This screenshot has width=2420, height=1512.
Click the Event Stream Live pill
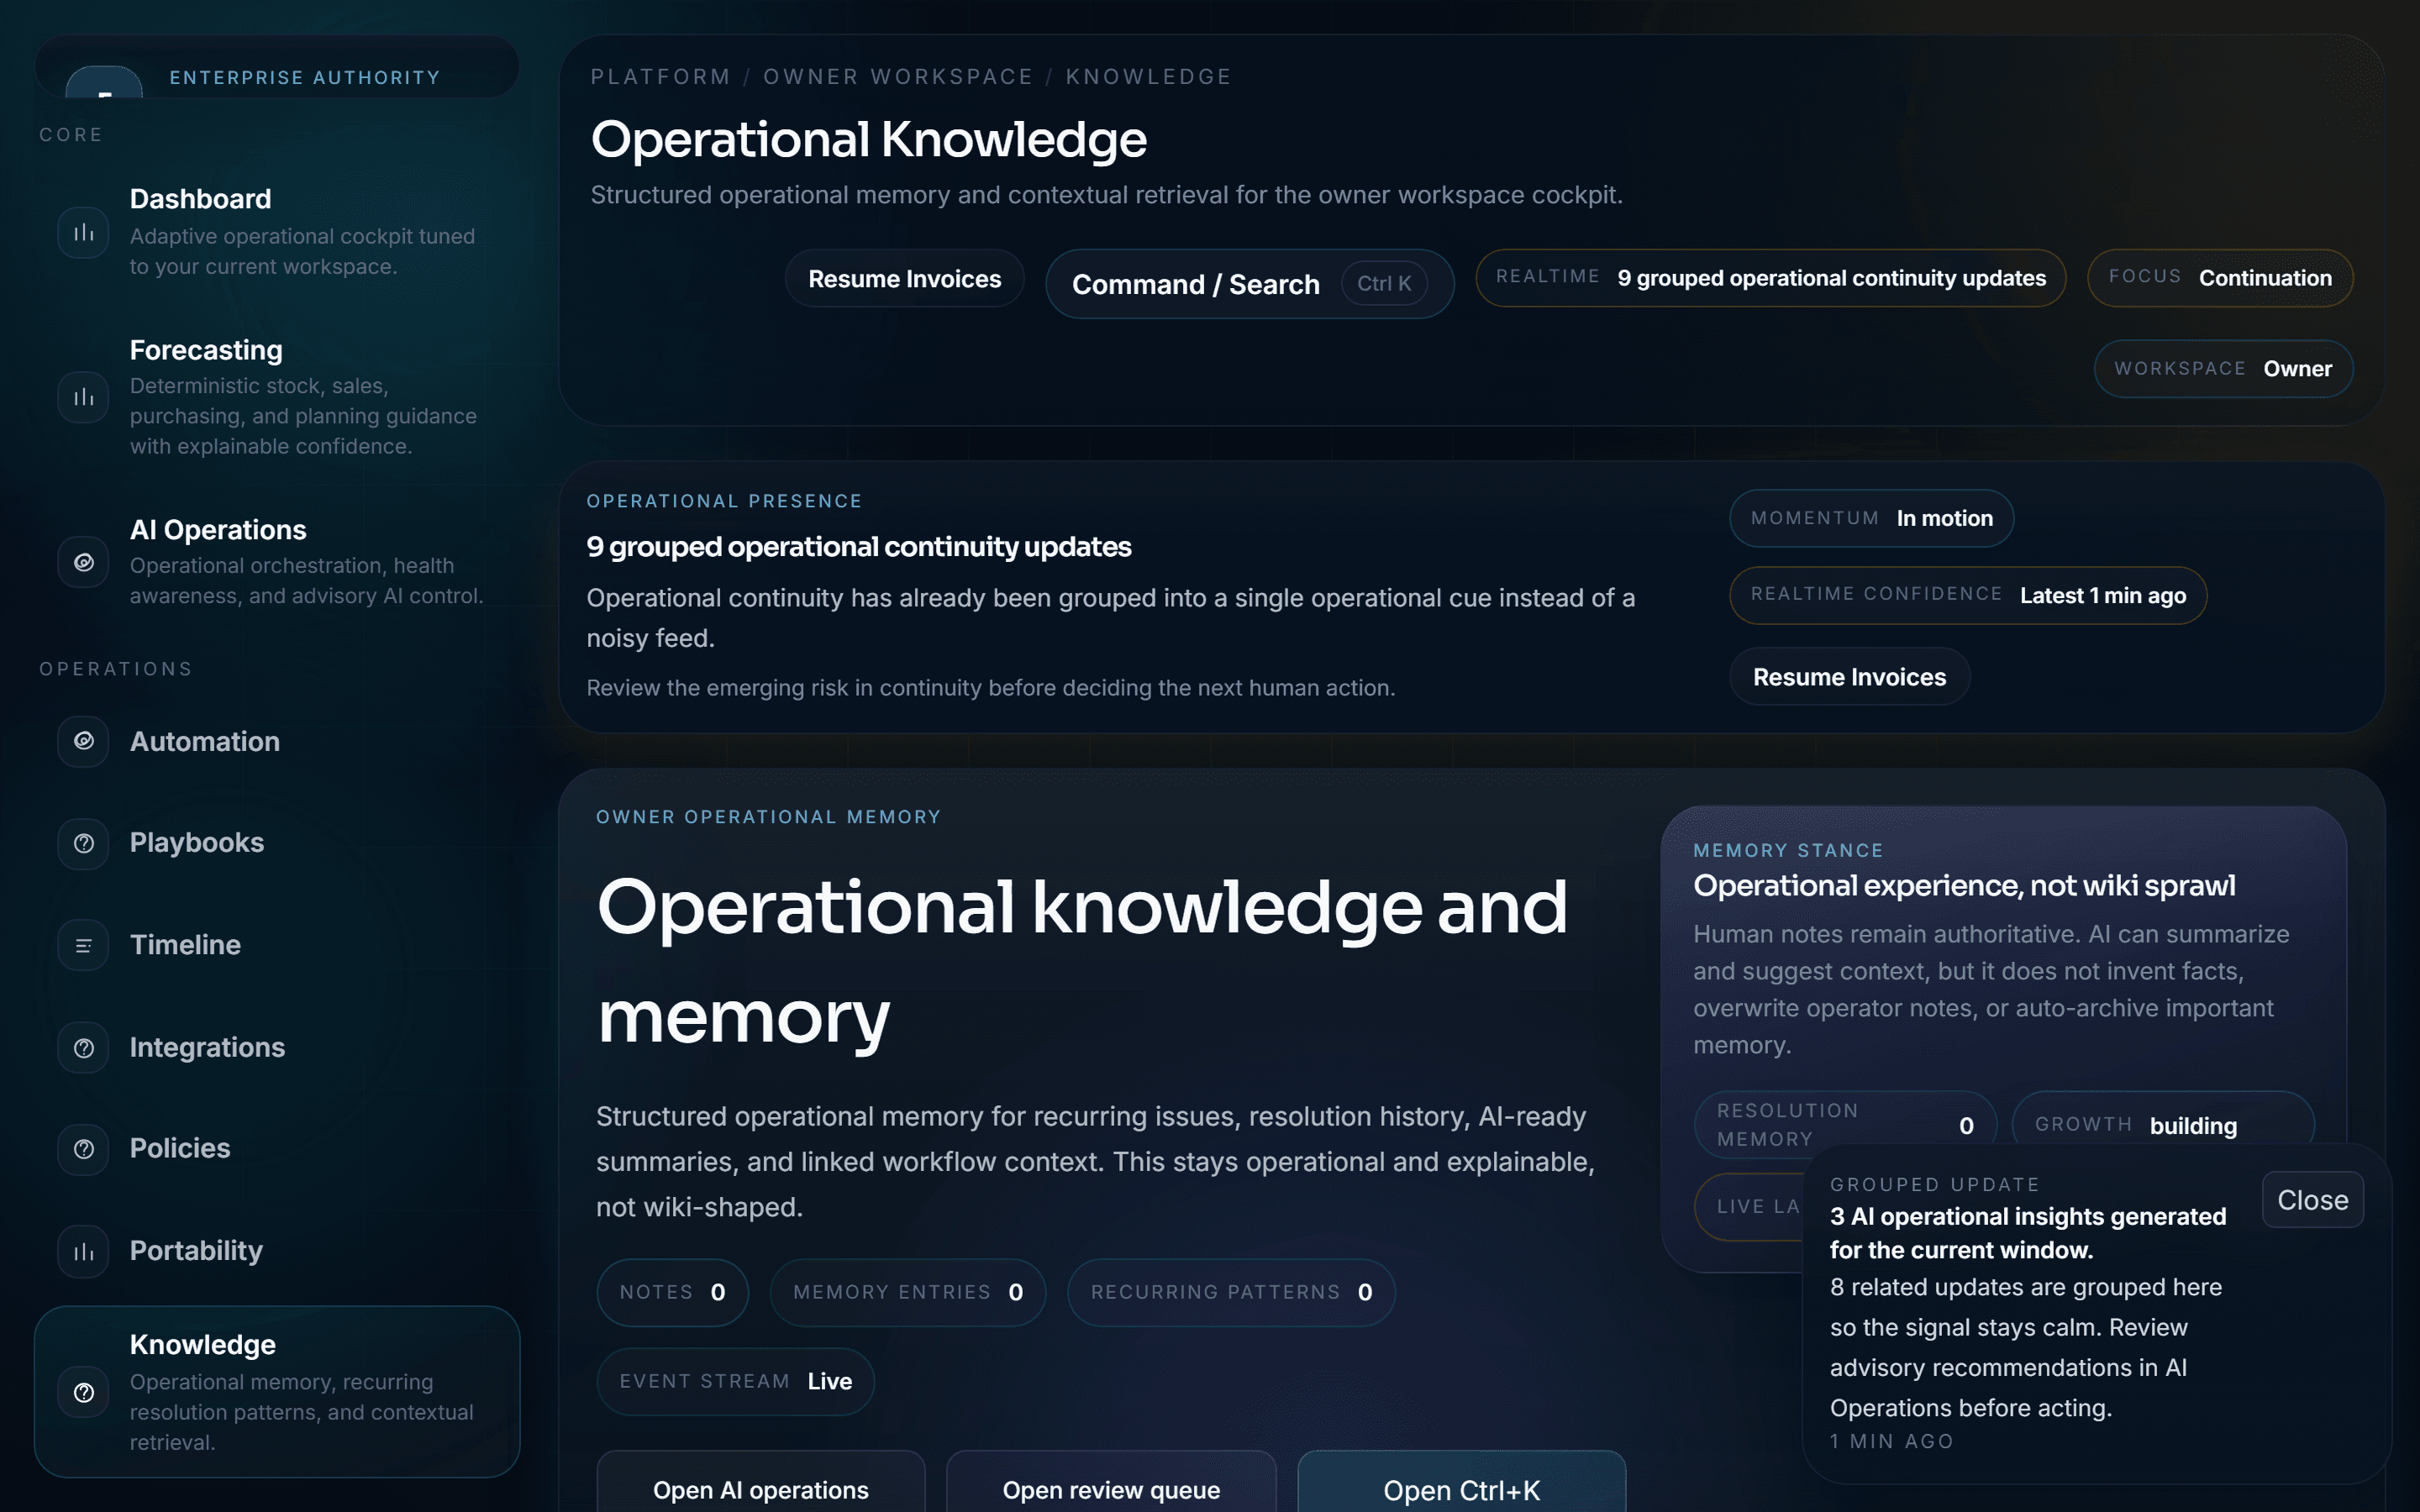tap(735, 1381)
